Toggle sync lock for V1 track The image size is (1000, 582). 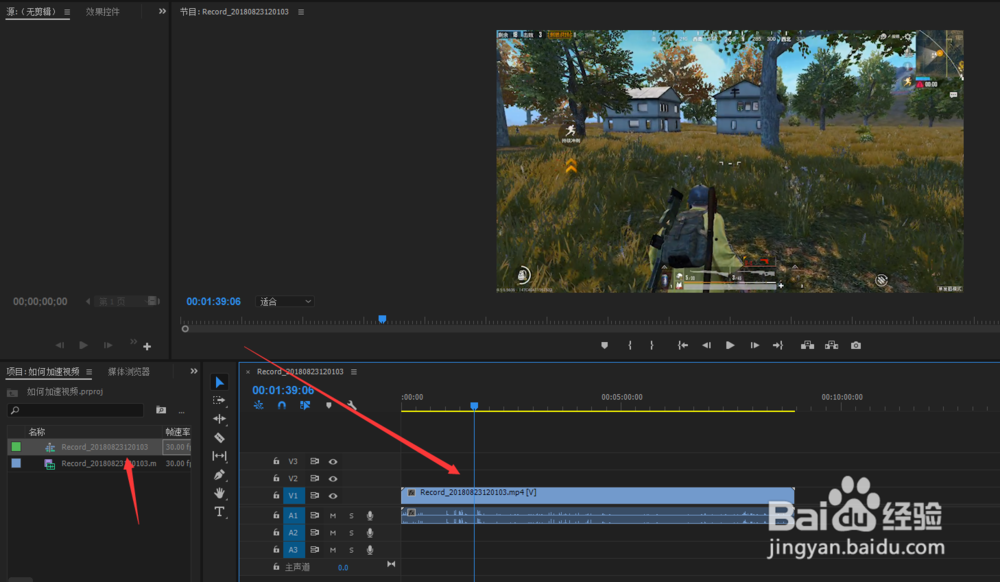pos(314,496)
